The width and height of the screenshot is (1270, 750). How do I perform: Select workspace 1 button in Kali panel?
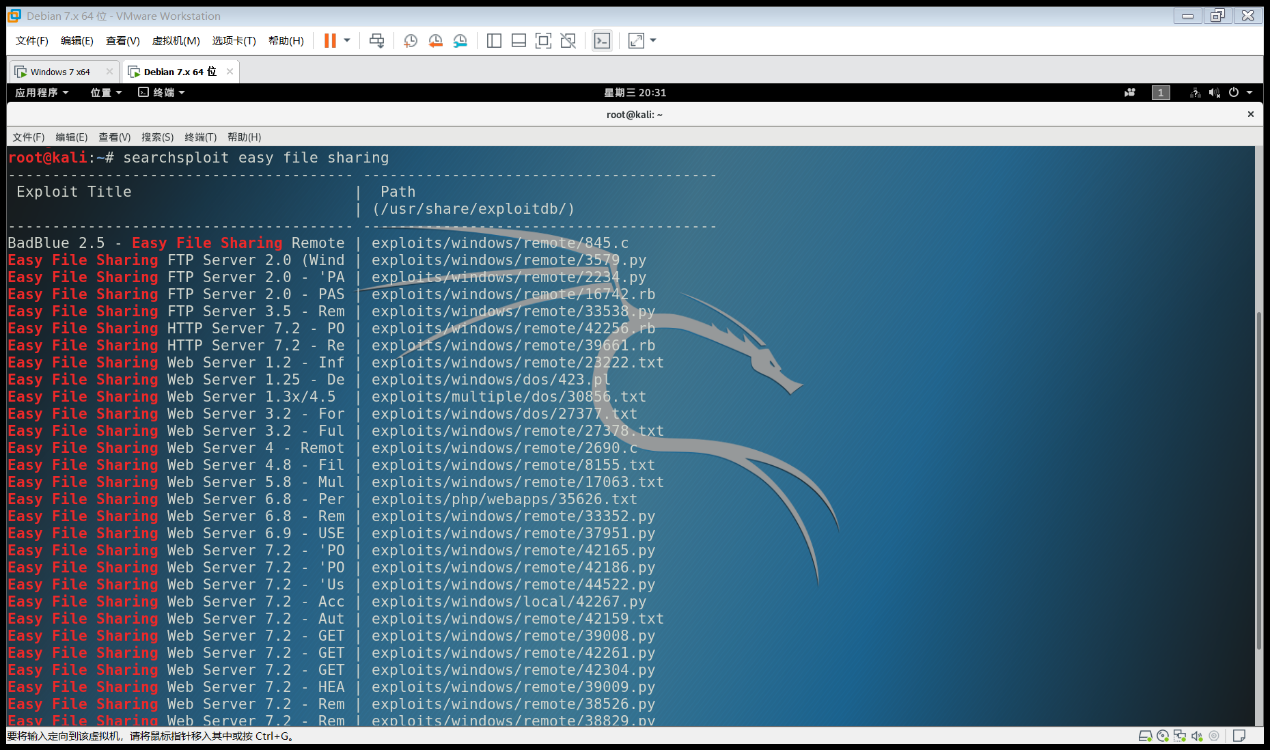pyautogui.click(x=1161, y=92)
